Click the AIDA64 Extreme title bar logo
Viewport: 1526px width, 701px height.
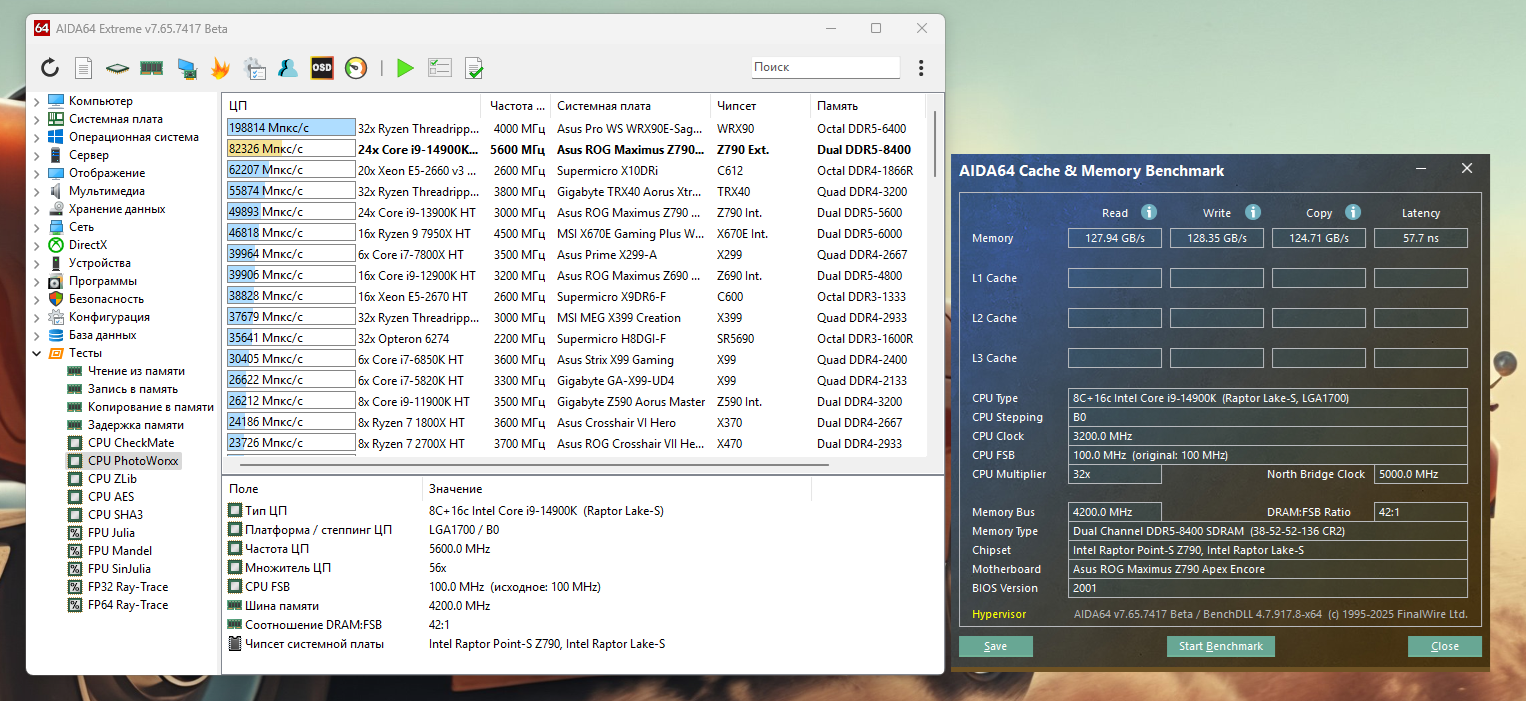[x=42, y=28]
